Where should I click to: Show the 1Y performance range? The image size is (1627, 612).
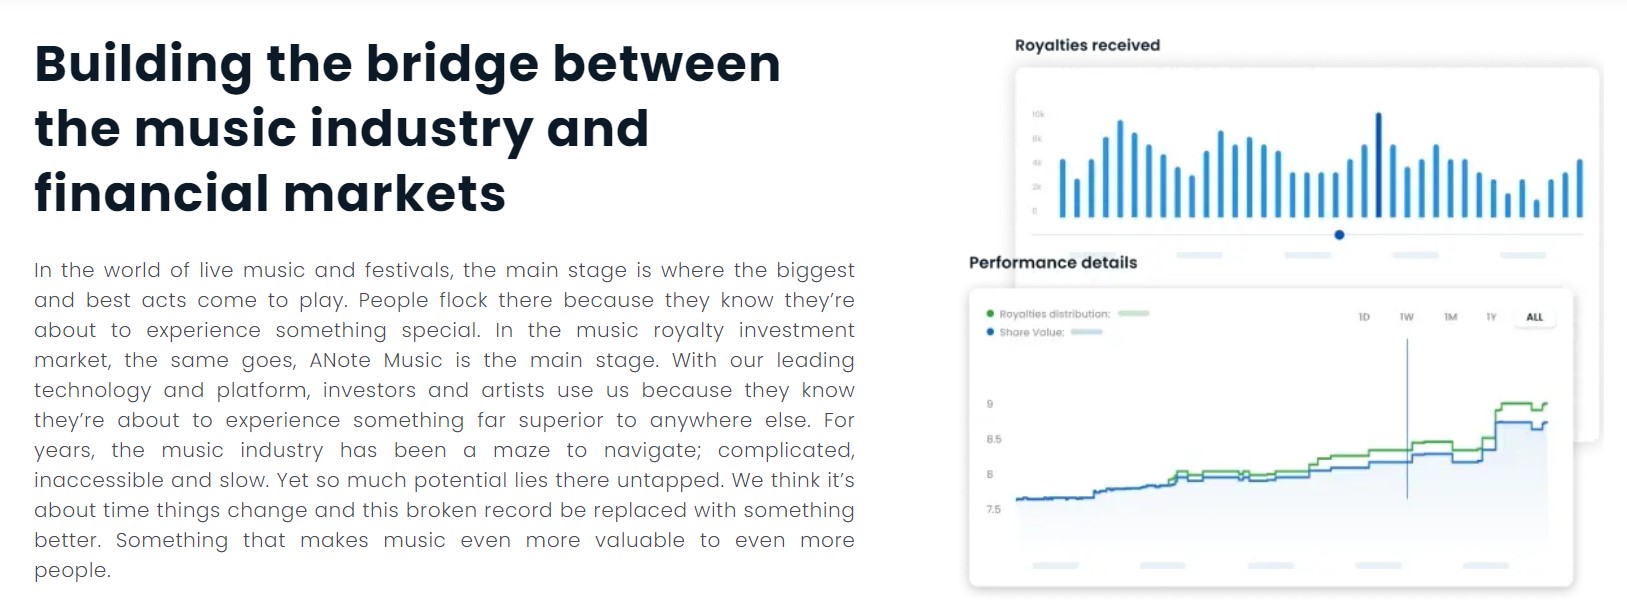point(1491,317)
